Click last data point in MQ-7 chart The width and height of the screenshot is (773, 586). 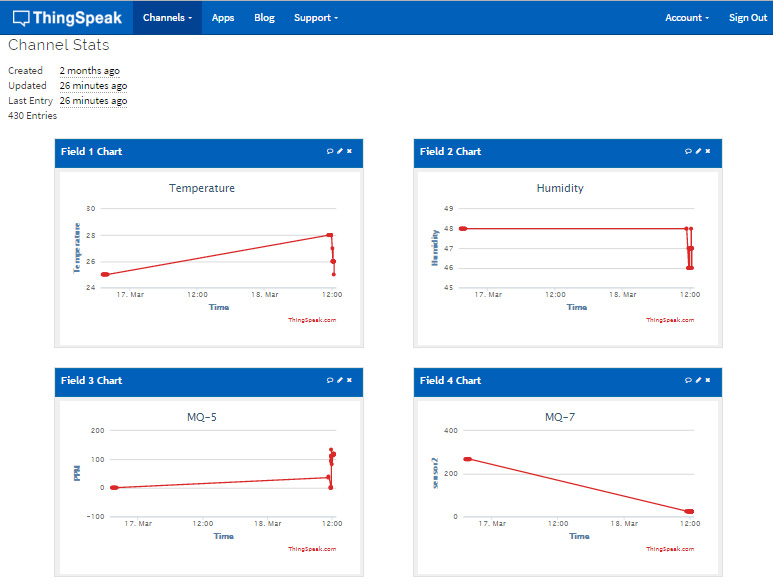point(690,512)
